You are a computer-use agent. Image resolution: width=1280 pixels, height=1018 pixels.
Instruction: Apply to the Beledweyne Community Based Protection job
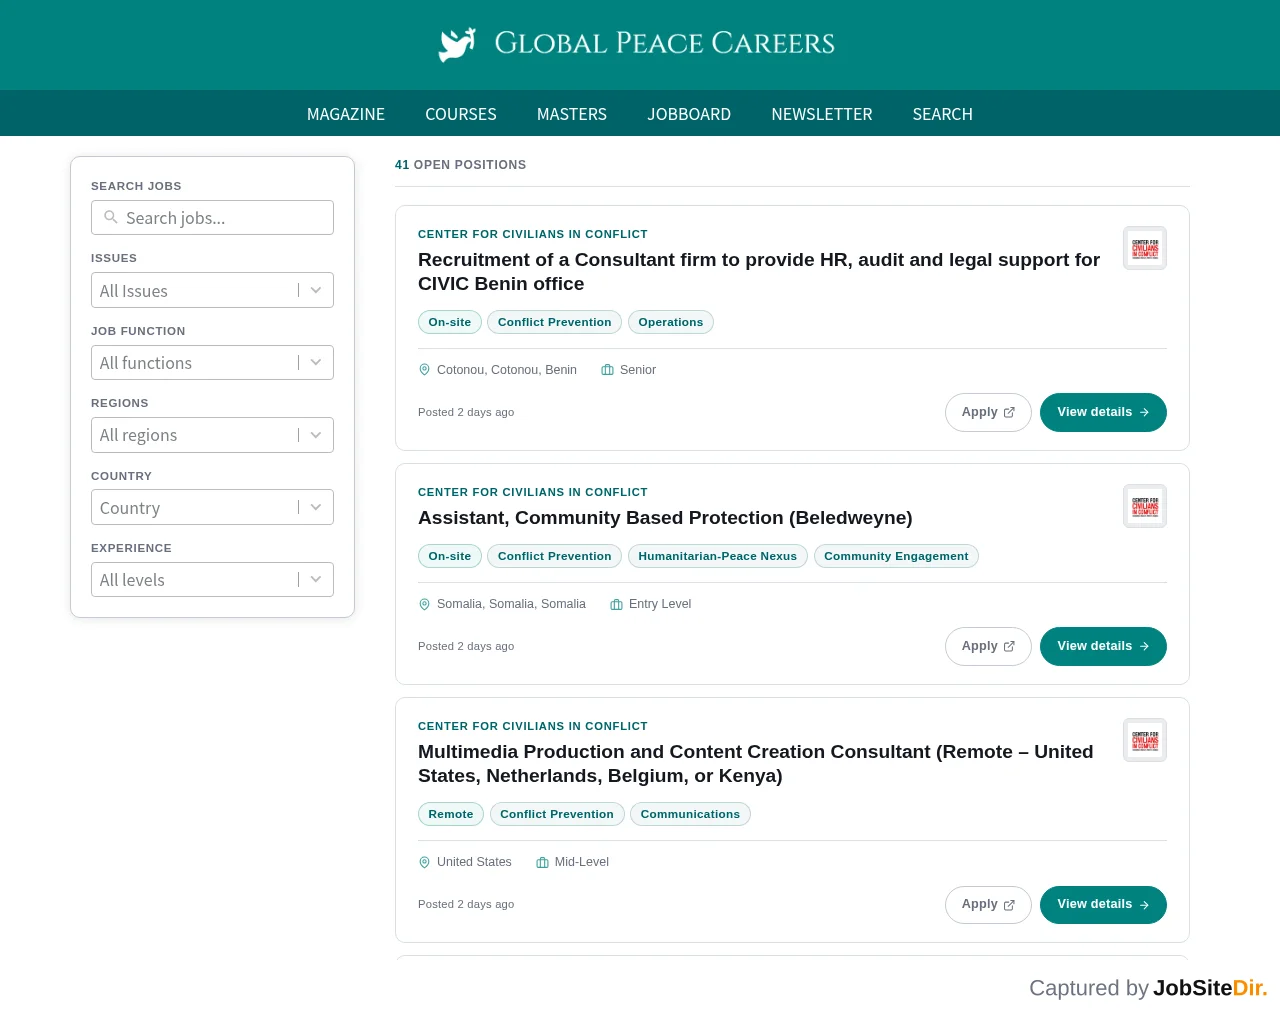pos(988,646)
